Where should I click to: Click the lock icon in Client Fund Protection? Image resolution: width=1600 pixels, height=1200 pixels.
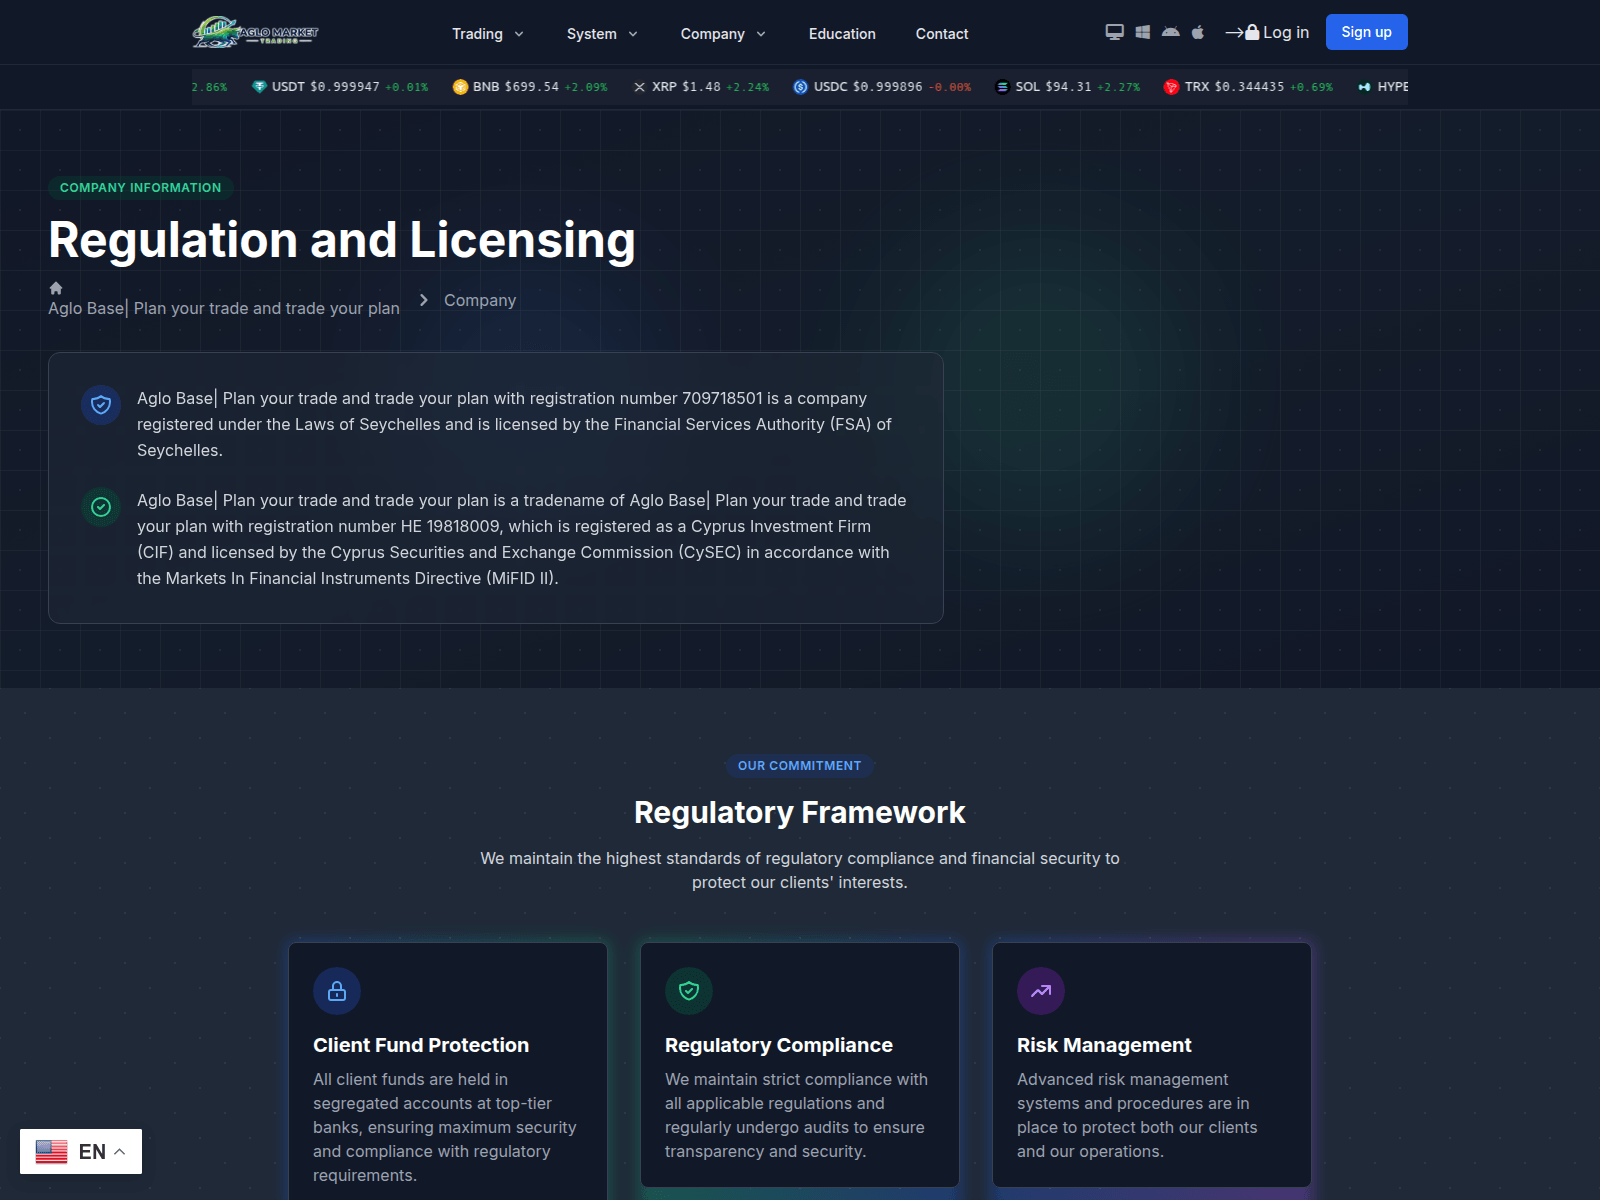pyautogui.click(x=337, y=991)
